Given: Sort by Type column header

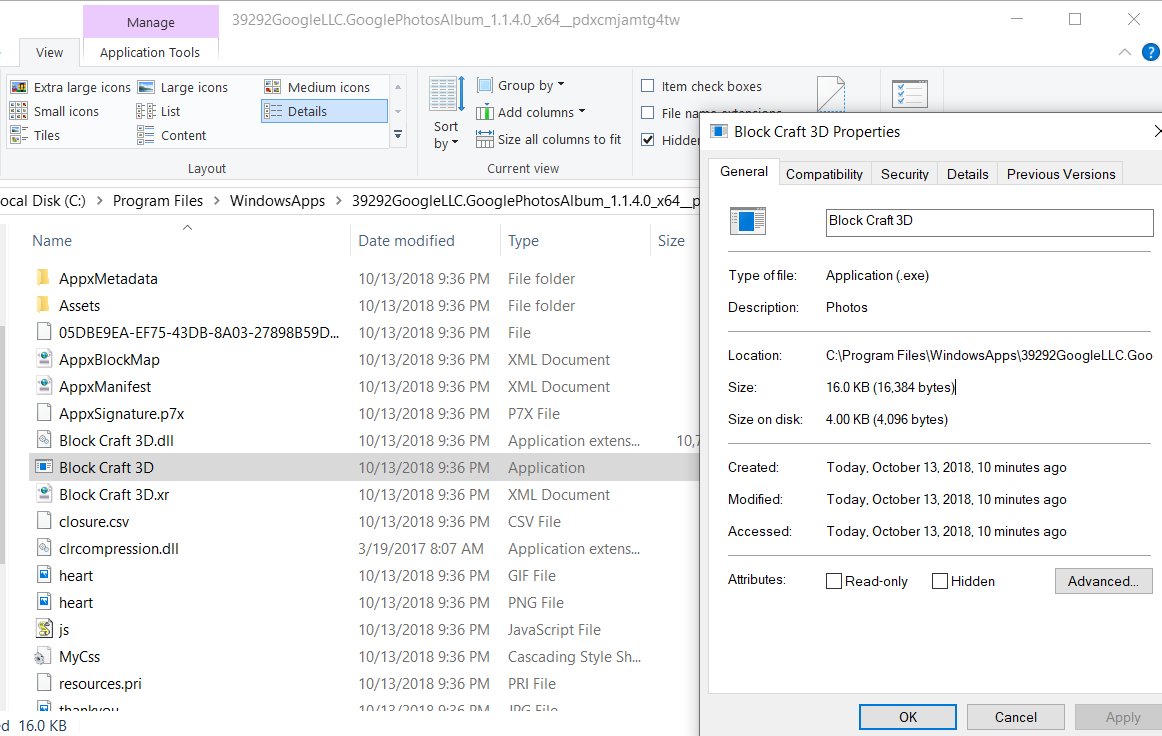Looking at the screenshot, I should pyautogui.click(x=523, y=241).
